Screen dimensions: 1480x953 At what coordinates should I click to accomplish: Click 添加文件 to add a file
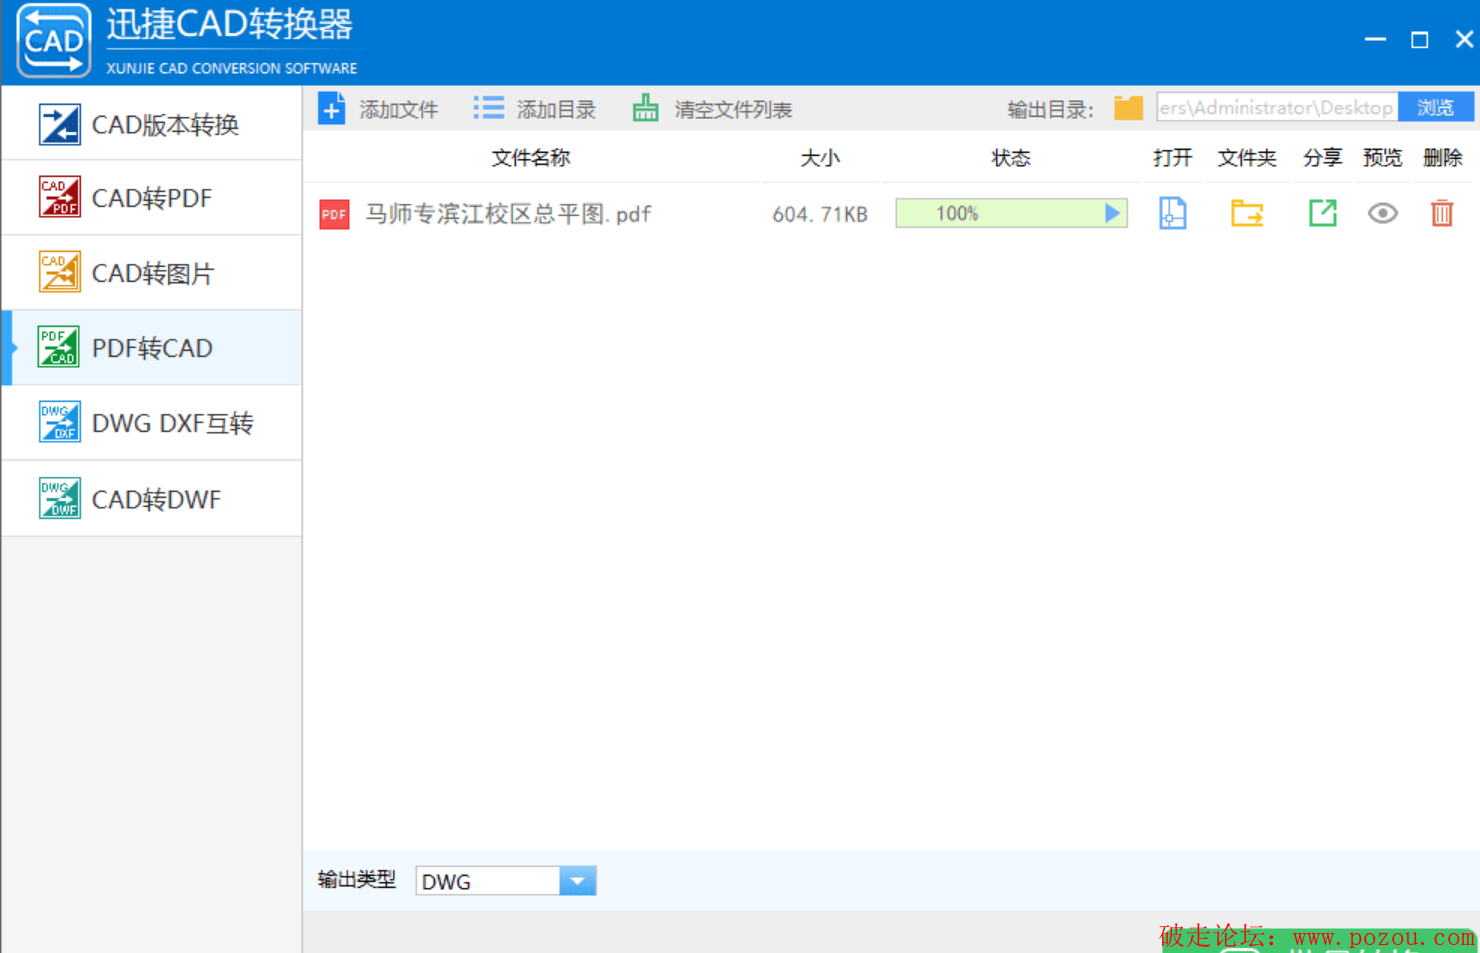tap(379, 109)
